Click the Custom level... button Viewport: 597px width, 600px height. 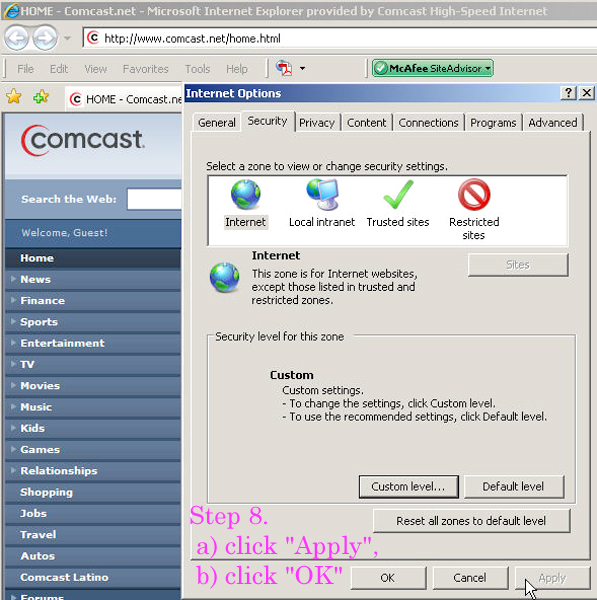tap(408, 486)
